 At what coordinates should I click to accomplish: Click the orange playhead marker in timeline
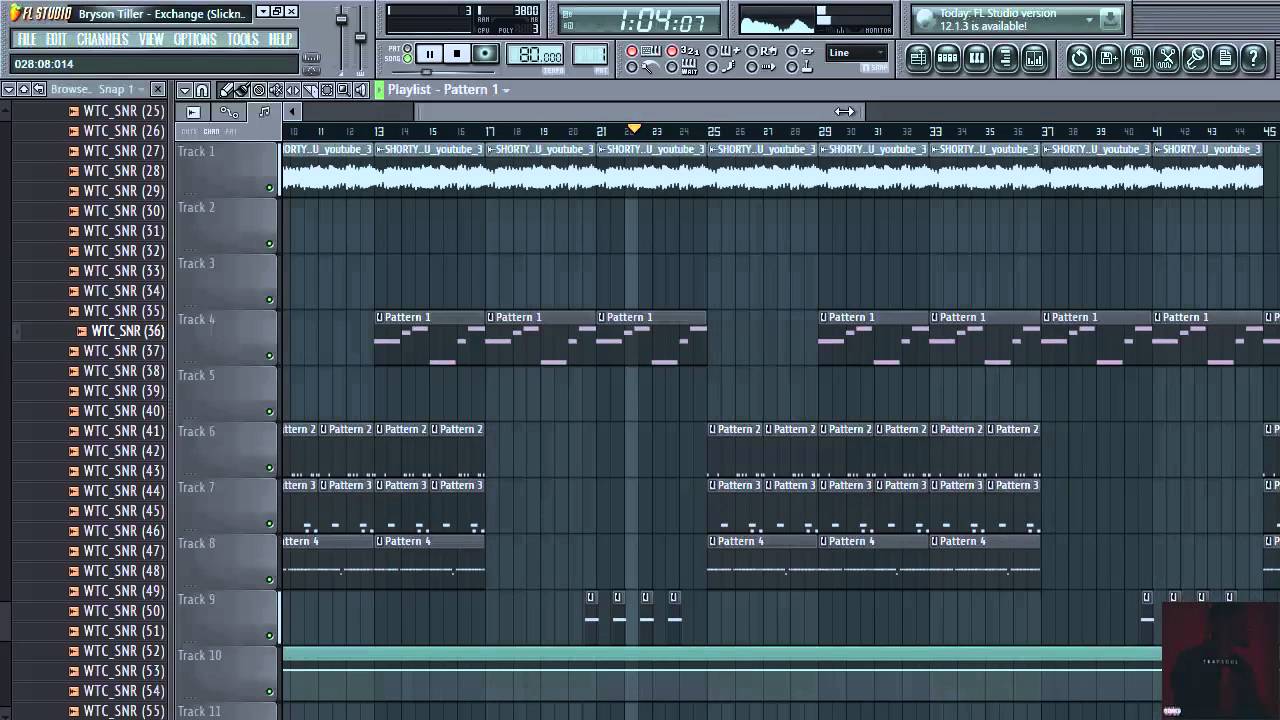(x=633, y=129)
